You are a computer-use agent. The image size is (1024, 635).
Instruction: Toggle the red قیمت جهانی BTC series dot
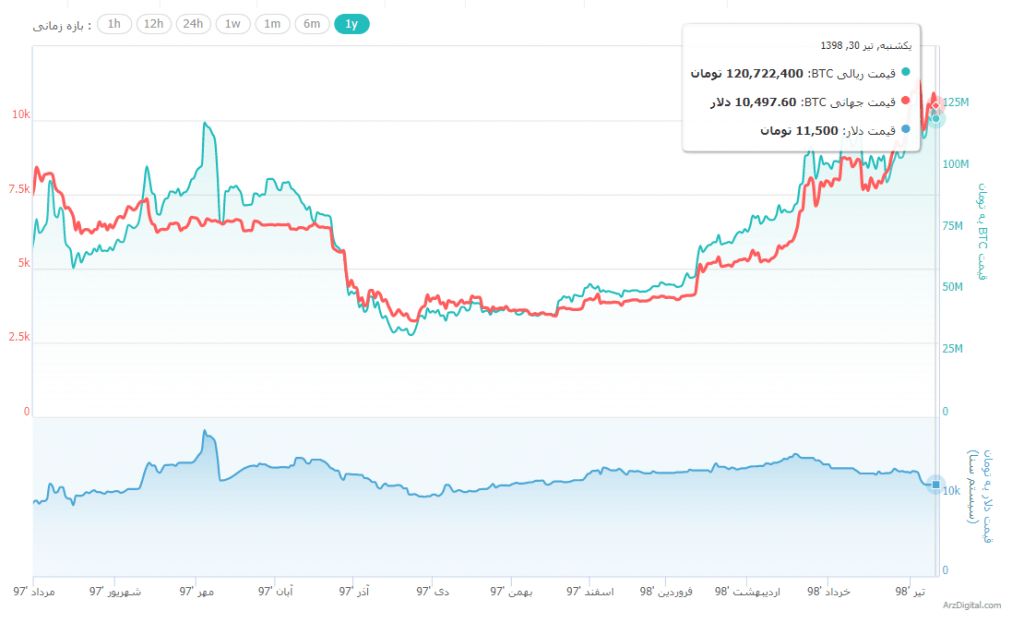pyautogui.click(x=906, y=102)
